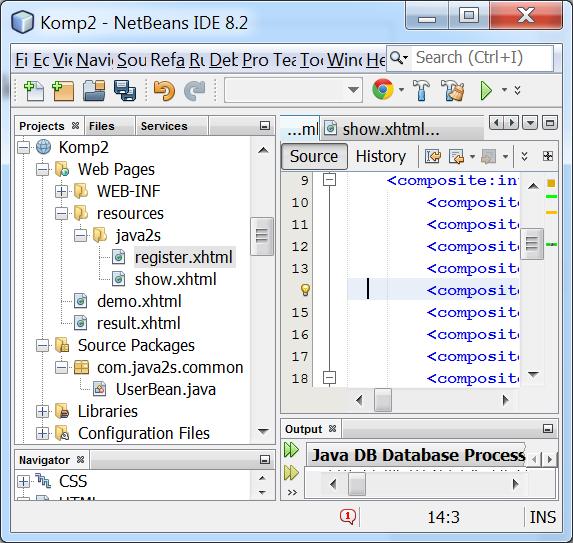Viewport: 573px width, 543px height.
Task: Expand the CSS node in Navigator
Action: 23,482
